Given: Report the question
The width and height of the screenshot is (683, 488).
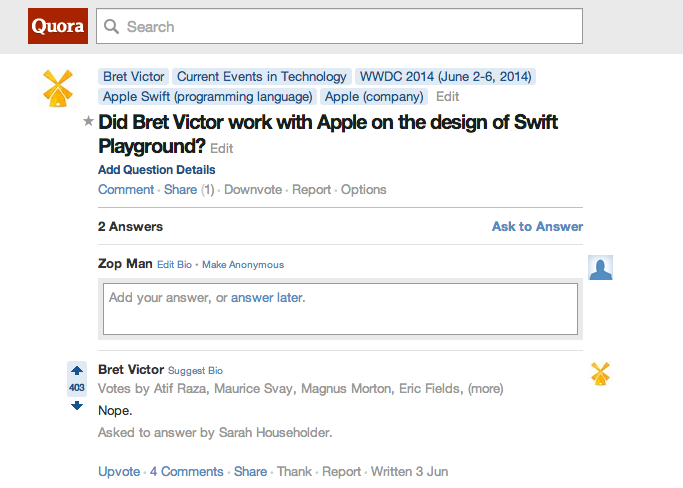Looking at the screenshot, I should (311, 190).
